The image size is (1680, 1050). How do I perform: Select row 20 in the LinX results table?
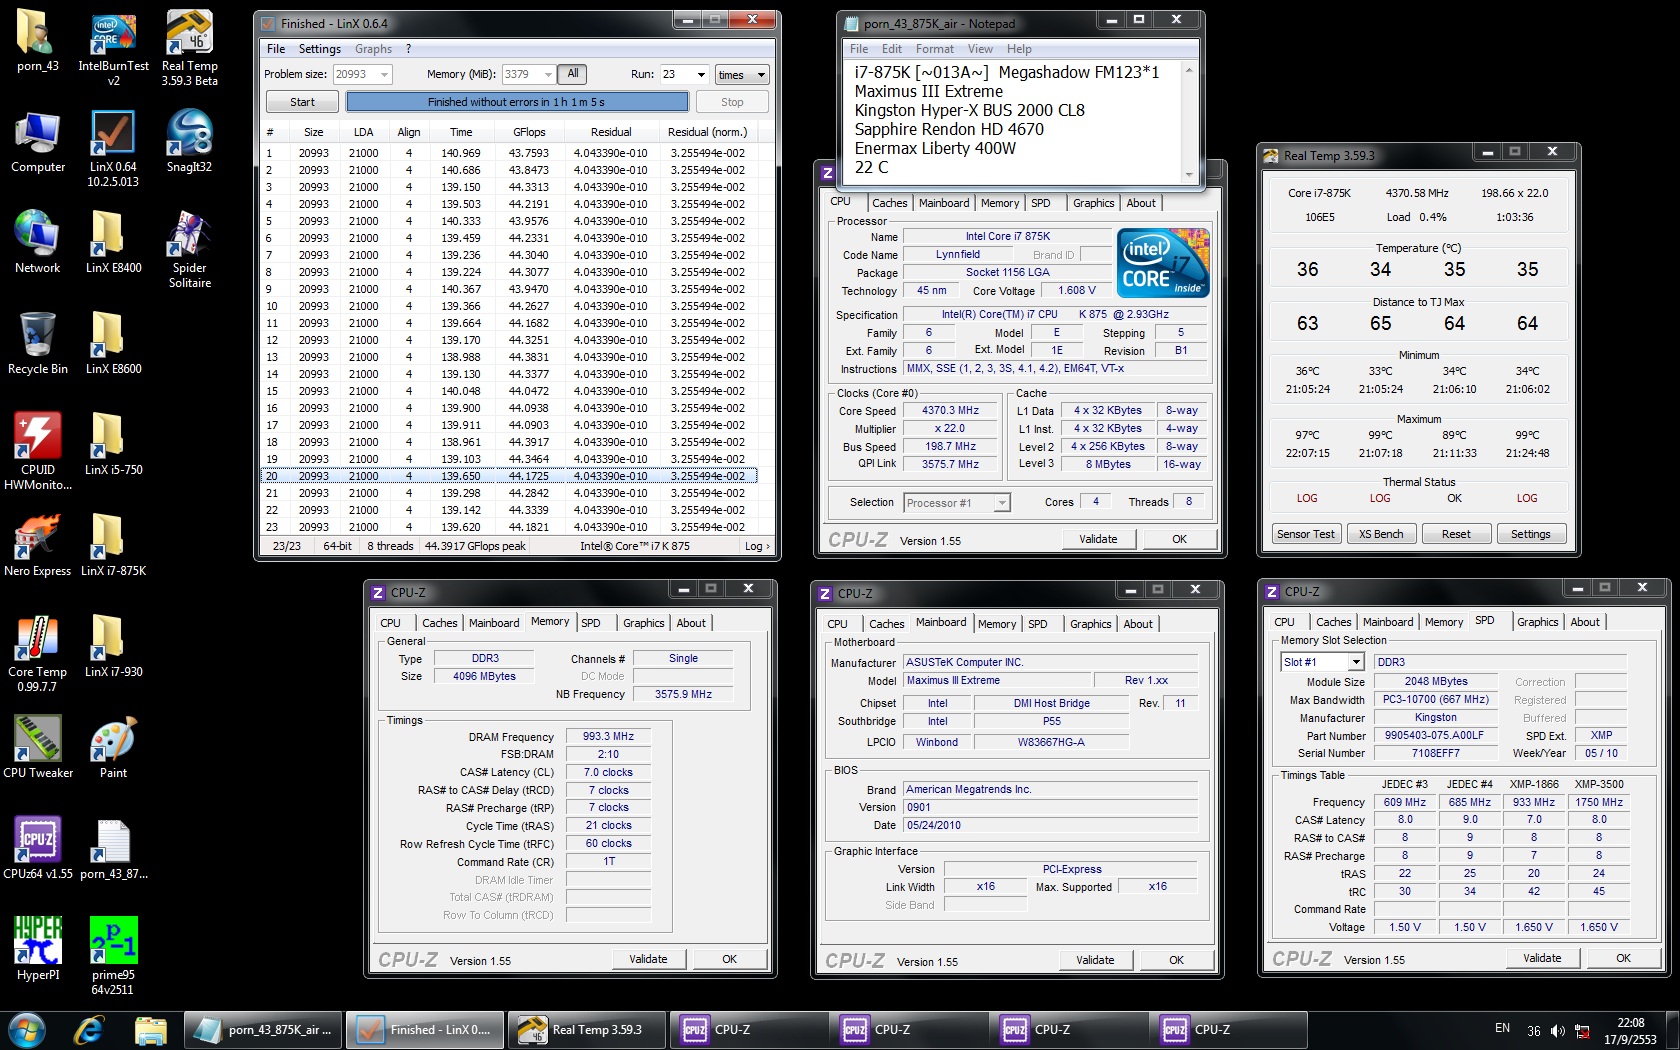tap(510, 476)
